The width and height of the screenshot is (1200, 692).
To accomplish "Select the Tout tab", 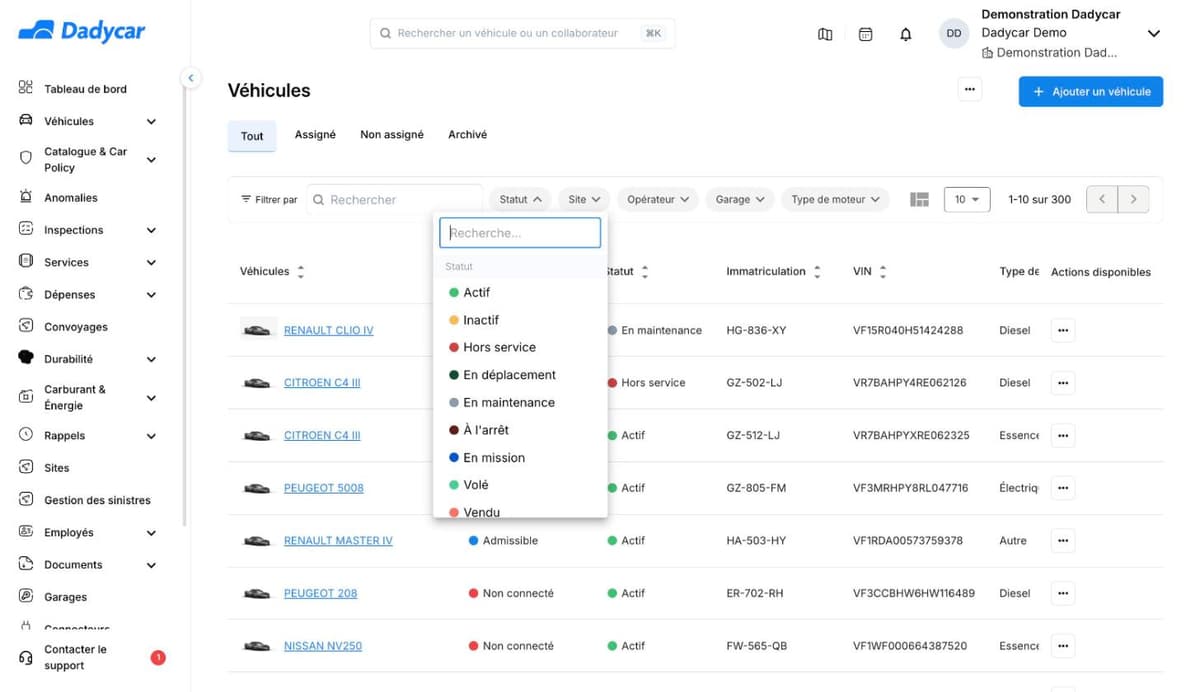I will pyautogui.click(x=252, y=136).
